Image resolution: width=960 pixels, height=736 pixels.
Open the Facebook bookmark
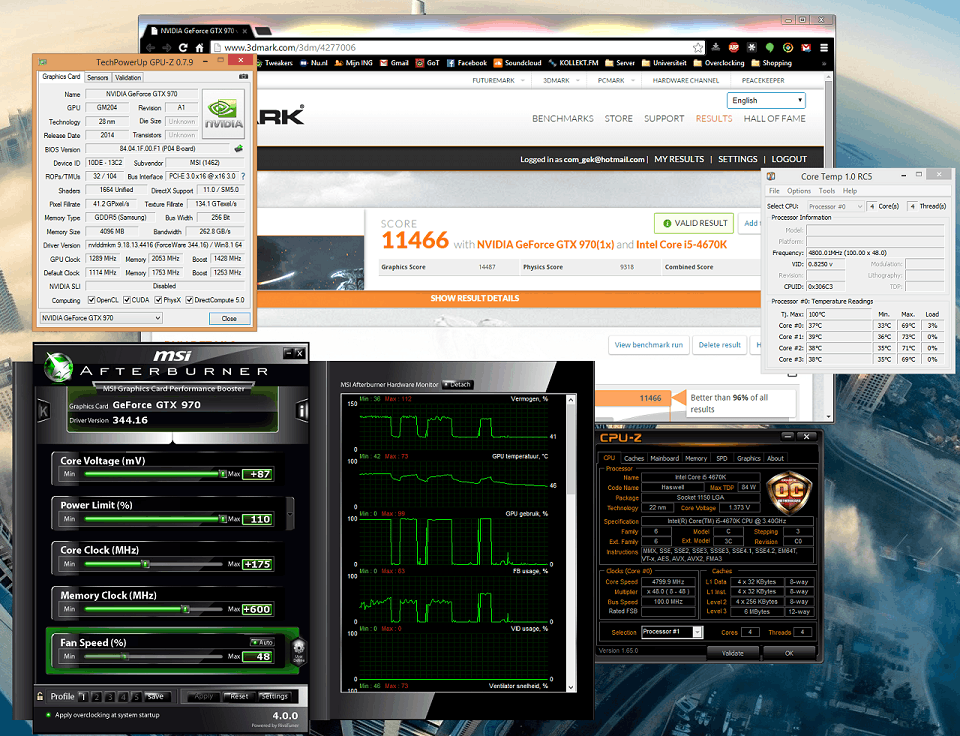click(x=467, y=63)
